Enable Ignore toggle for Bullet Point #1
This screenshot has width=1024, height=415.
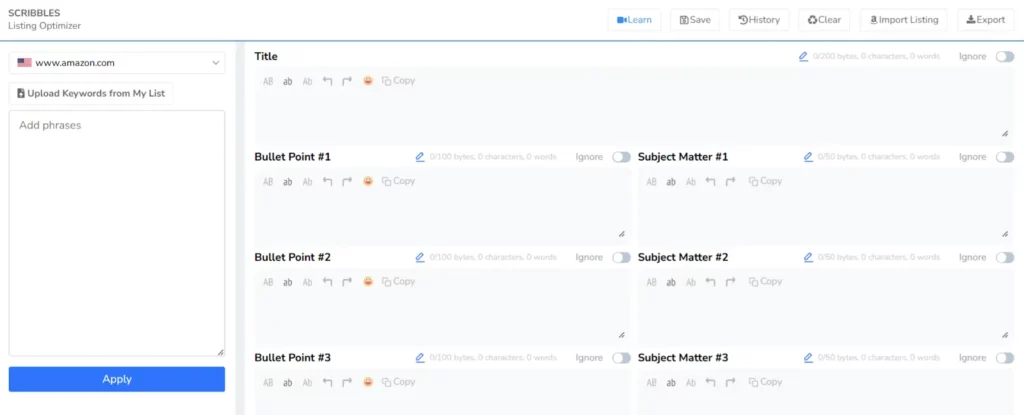click(x=621, y=157)
